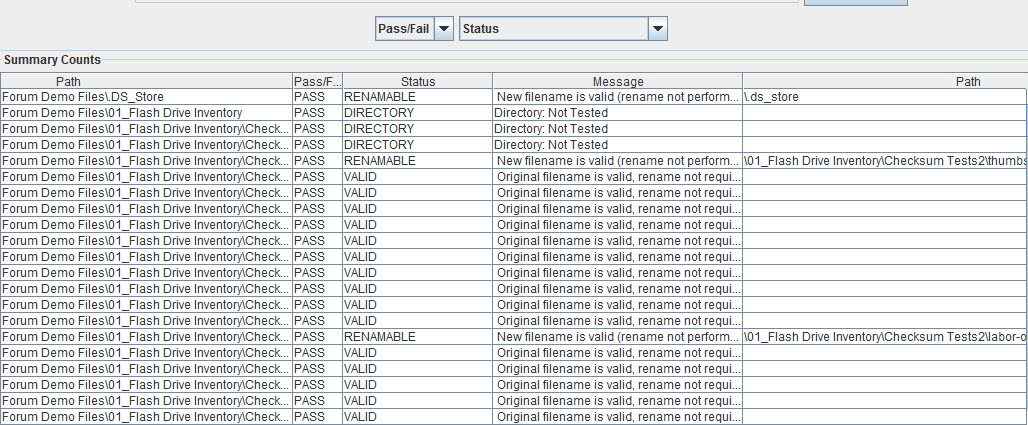Select the row ending in '01_Flash Drive Inventory'
This screenshot has width=1028, height=425.
[x=146, y=113]
